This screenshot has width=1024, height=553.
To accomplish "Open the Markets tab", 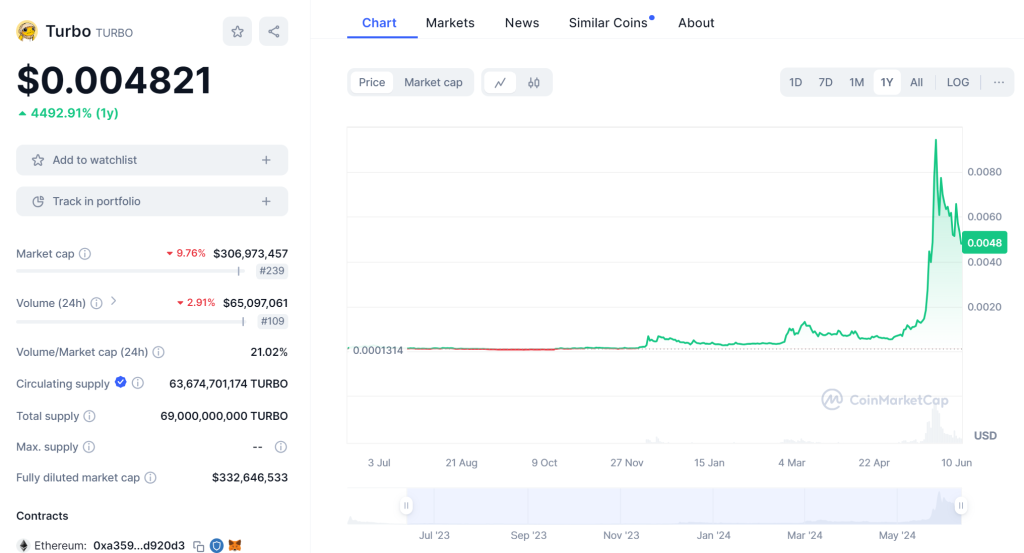I will 450,23.
